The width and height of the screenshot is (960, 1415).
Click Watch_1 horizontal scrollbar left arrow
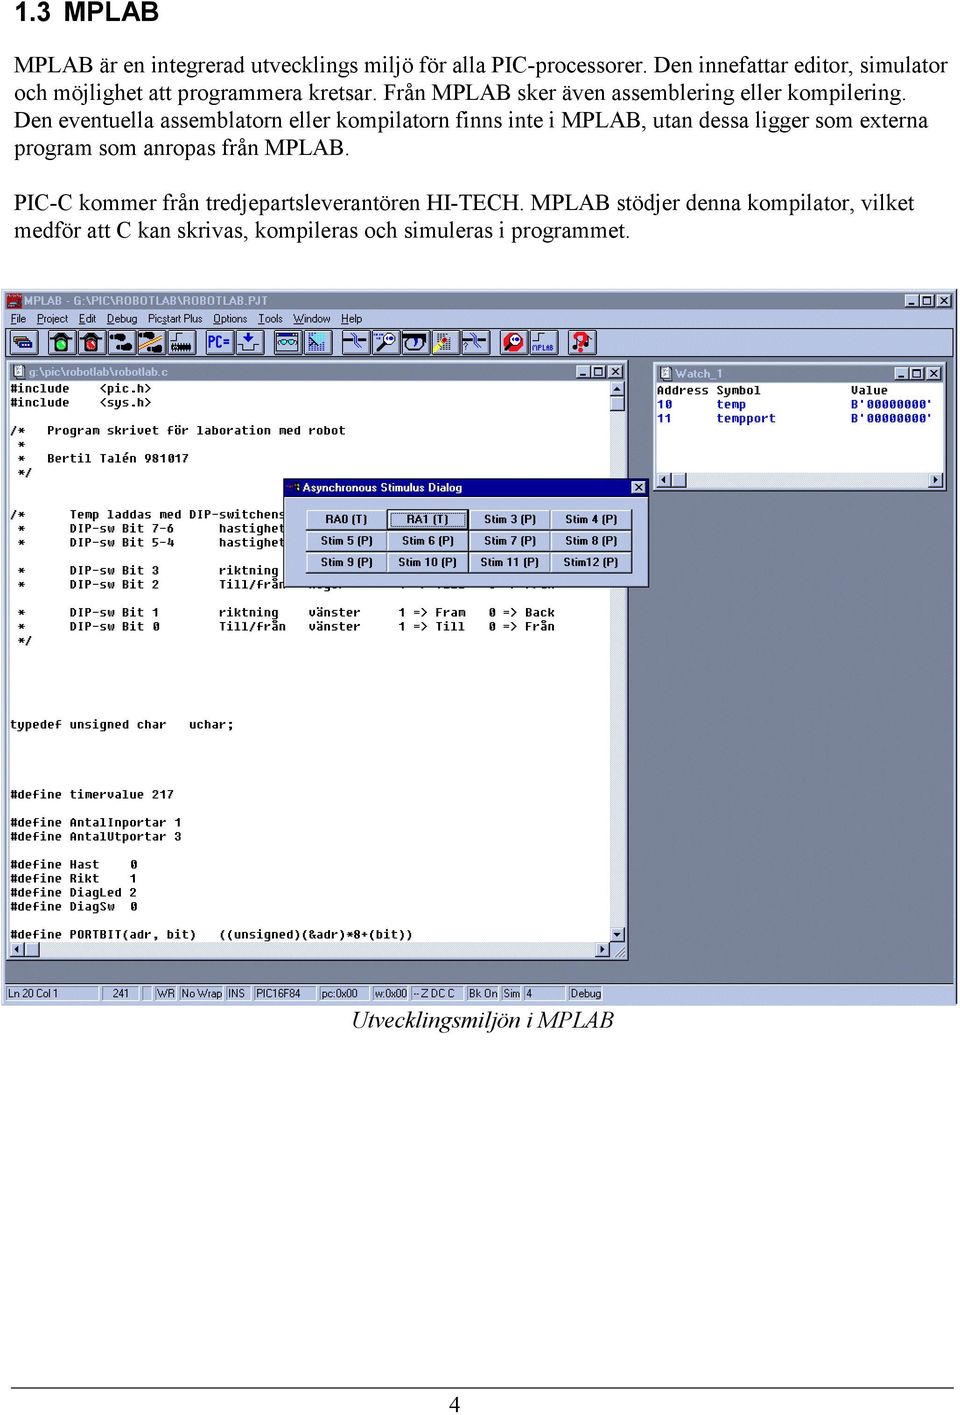coord(663,480)
